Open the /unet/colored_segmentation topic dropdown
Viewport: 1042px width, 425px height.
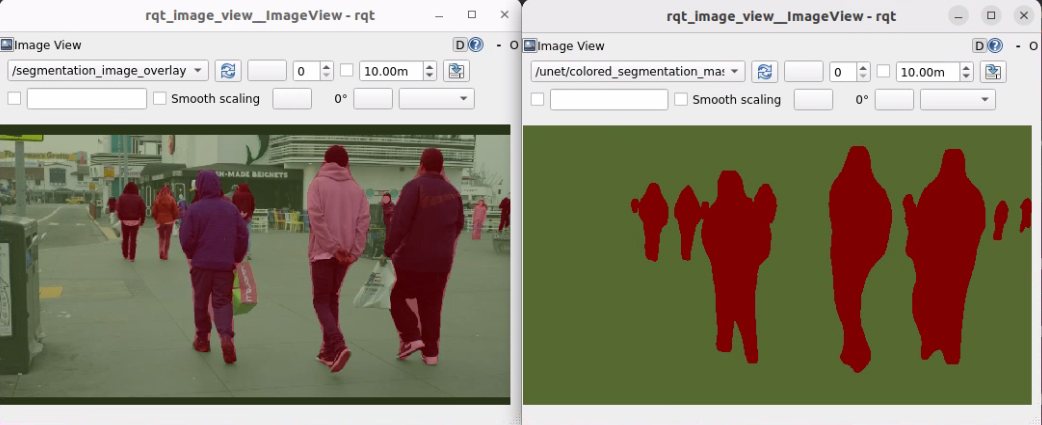638,71
